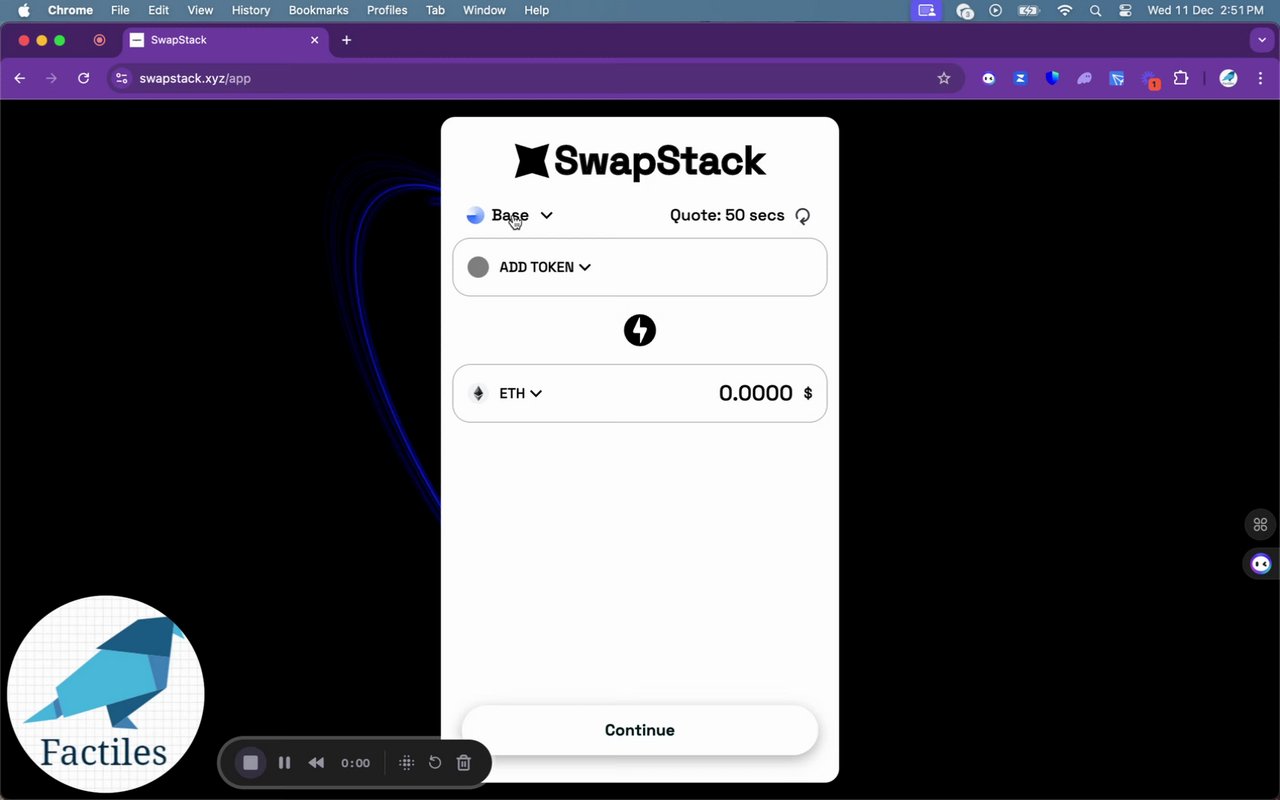Open the Bookmarks menu
This screenshot has height=800, width=1280.
tap(318, 10)
